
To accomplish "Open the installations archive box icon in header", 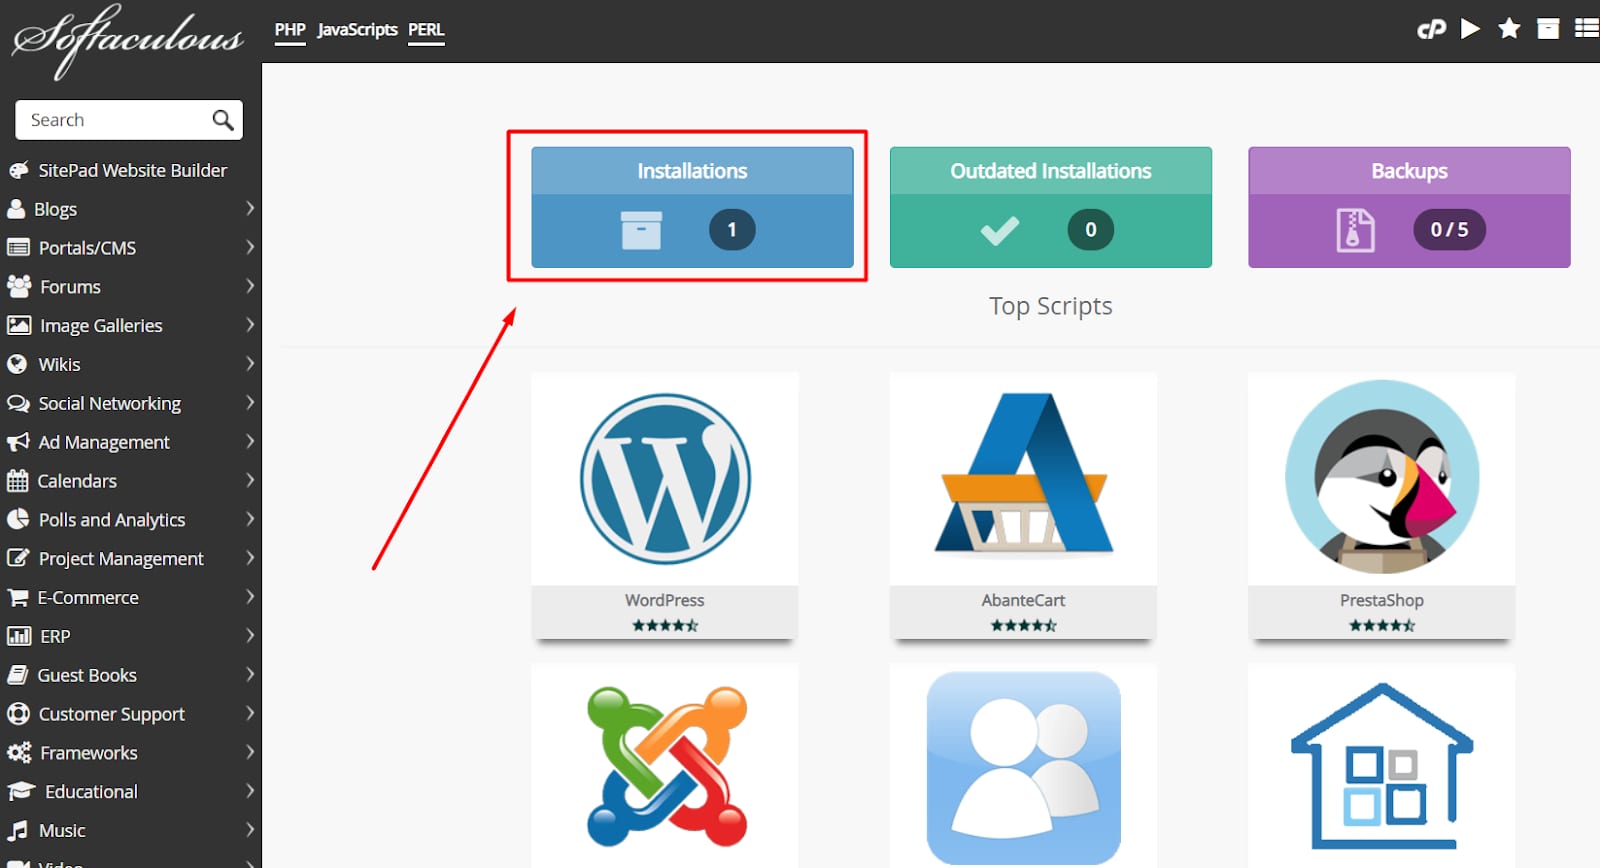I will 1548,29.
